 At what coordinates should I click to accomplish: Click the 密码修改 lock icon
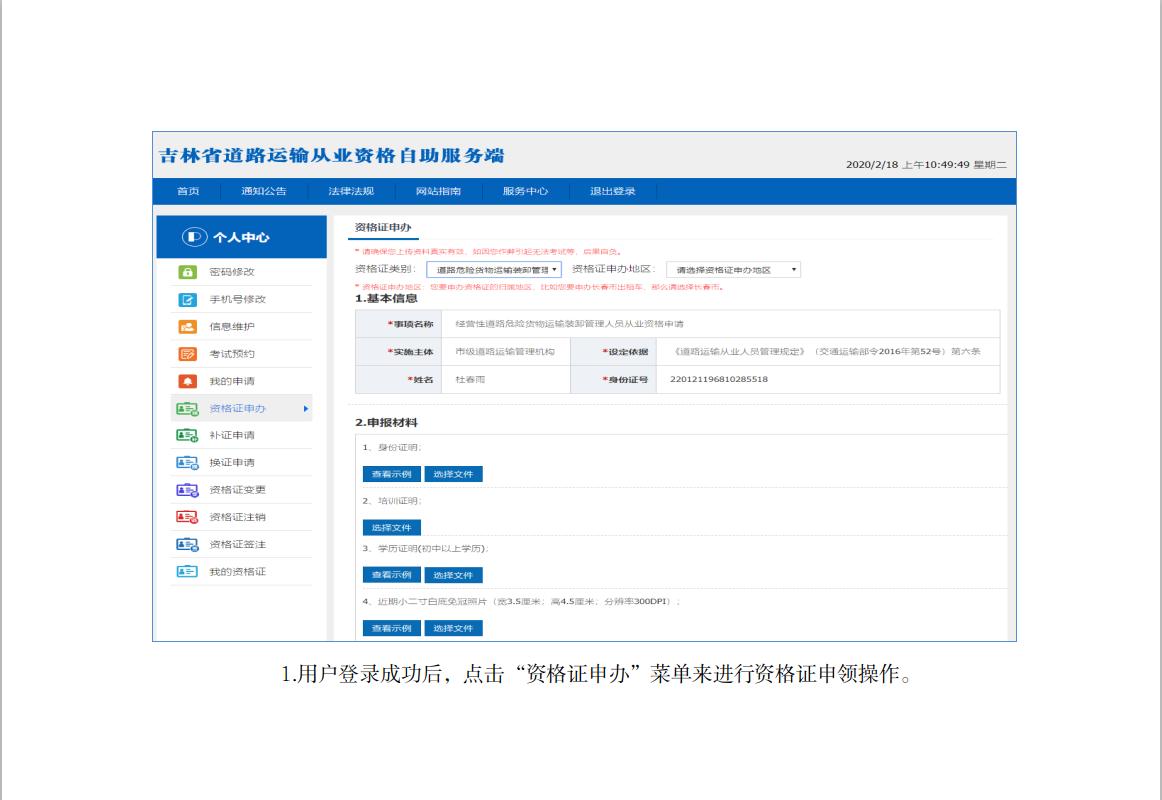point(187,272)
